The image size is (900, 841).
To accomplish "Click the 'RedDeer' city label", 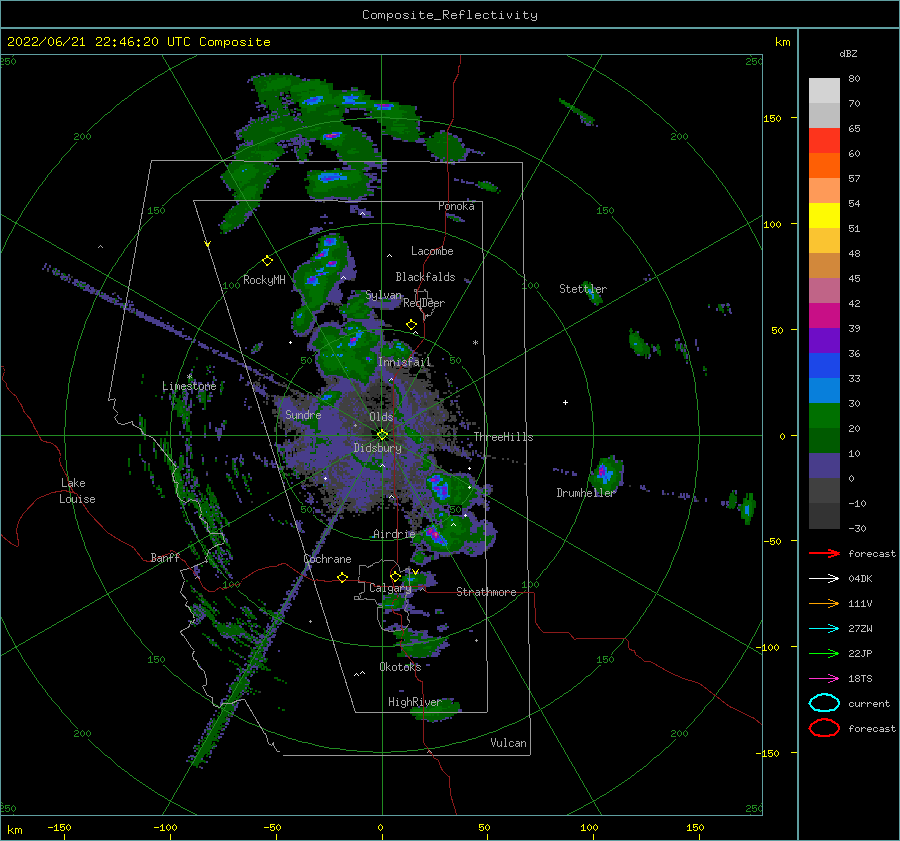I will tap(424, 303).
